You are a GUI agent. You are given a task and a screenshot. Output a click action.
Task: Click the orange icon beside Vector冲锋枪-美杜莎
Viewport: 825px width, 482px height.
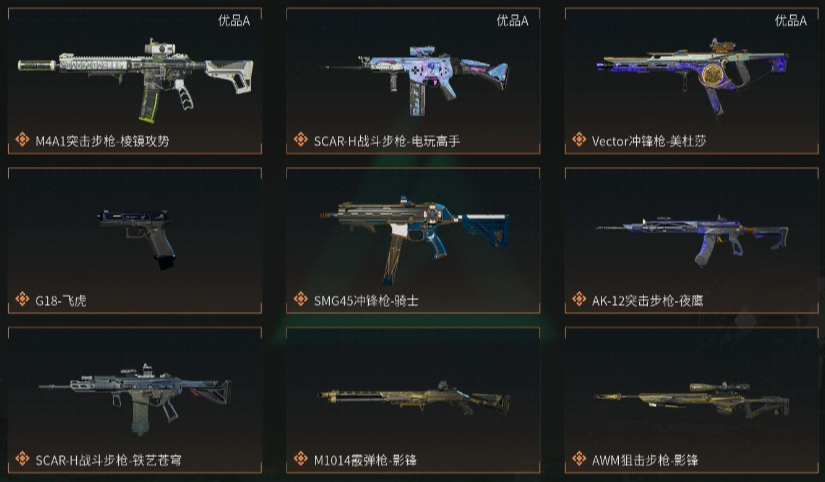579,139
